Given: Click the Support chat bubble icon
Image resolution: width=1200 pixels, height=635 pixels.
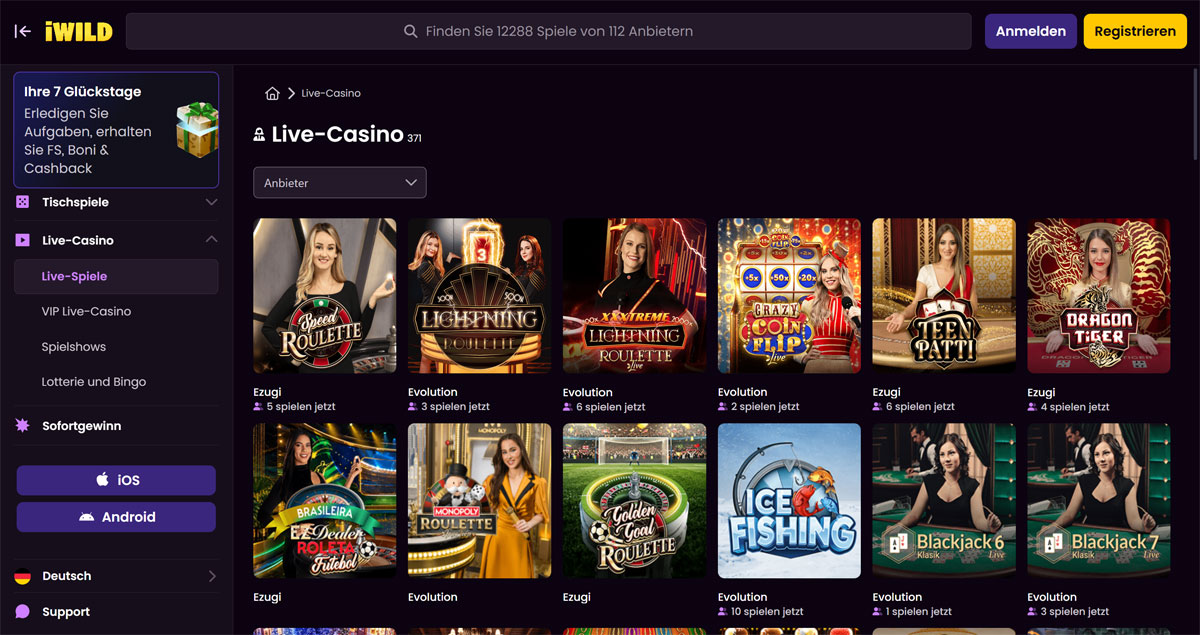Looking at the screenshot, I should (22, 612).
